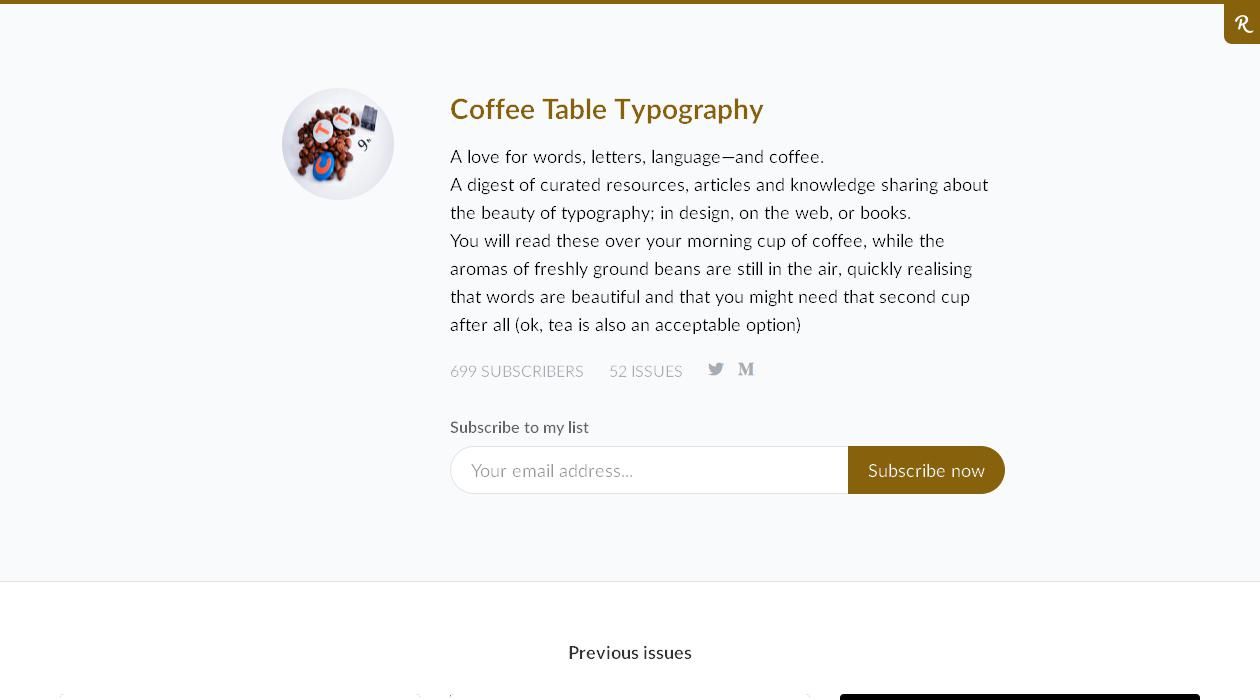Screen dimensions: 1260x700
Task: Click the "Subscribe to my list" label
Action: [x=519, y=427]
